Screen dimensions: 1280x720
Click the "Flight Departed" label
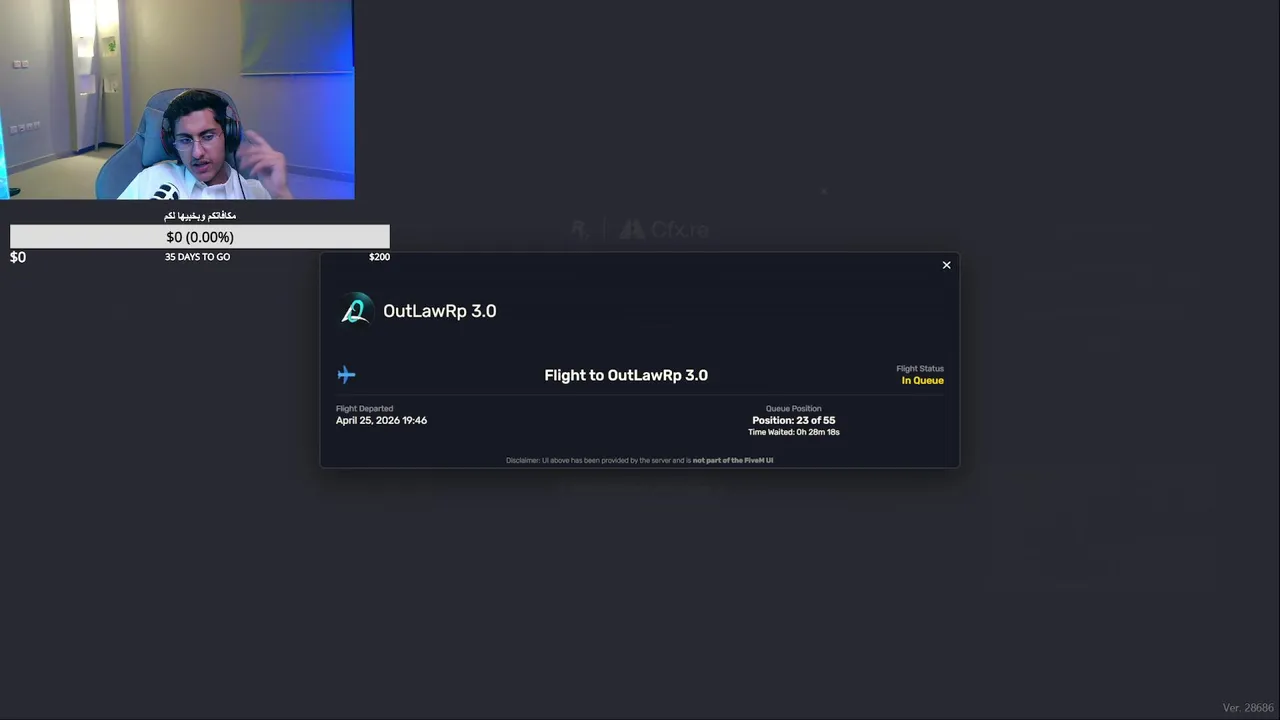[x=364, y=409]
